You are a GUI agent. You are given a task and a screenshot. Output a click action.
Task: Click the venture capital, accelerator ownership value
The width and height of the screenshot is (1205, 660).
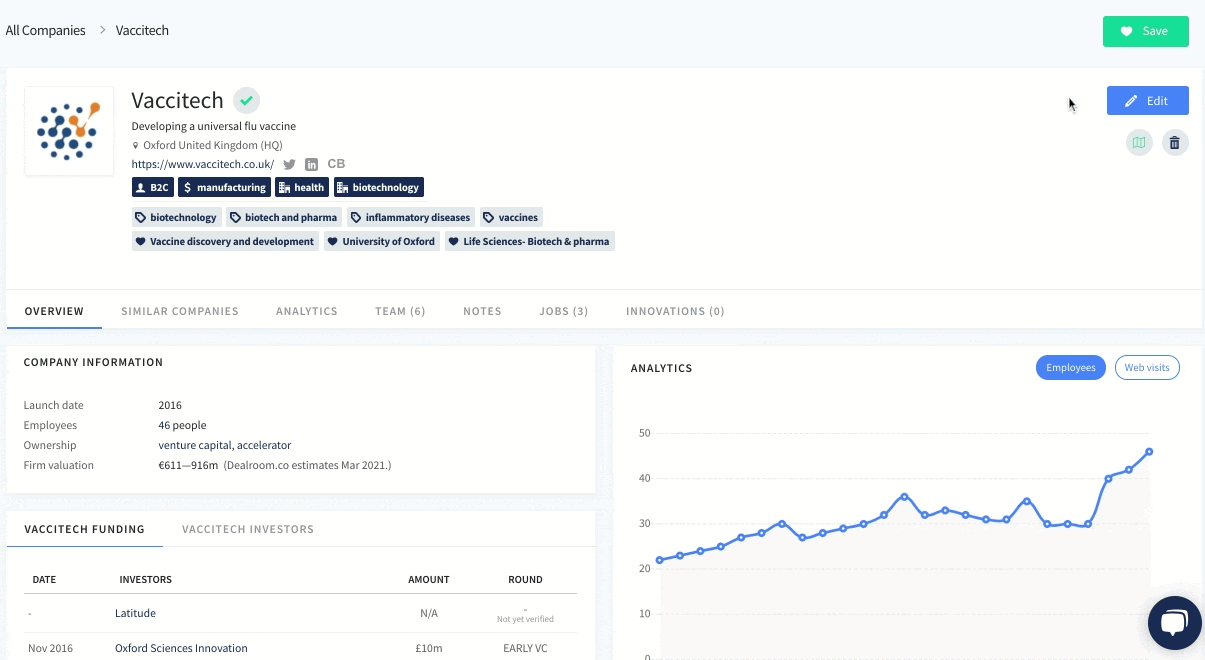[224, 445]
